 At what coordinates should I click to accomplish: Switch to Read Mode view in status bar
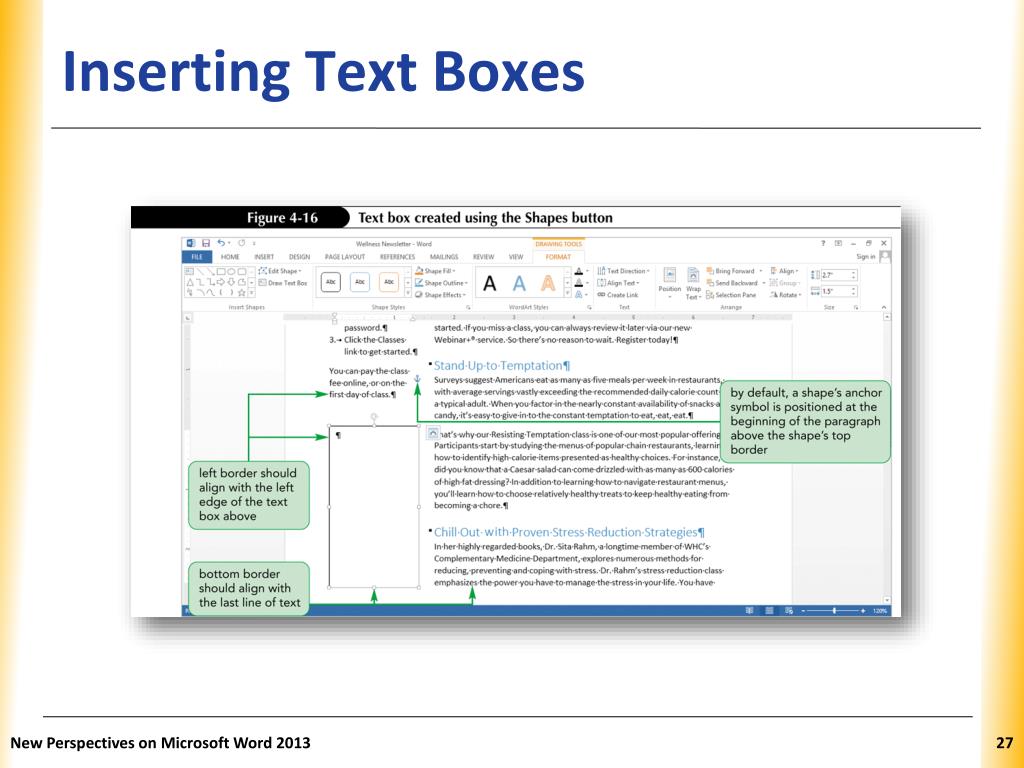click(749, 611)
